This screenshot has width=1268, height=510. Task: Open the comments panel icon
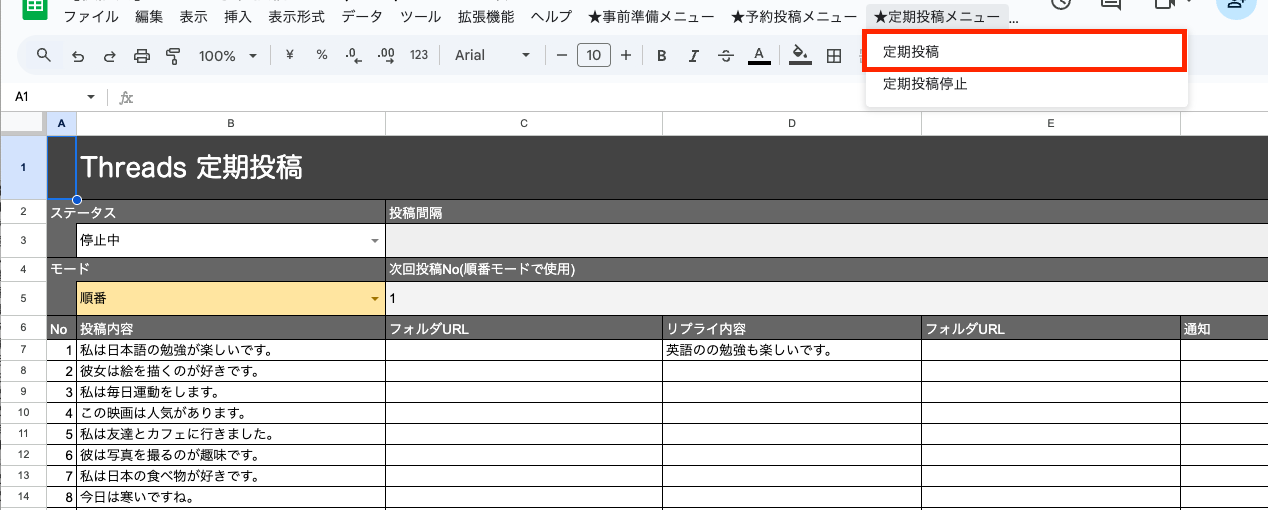coord(1111,5)
